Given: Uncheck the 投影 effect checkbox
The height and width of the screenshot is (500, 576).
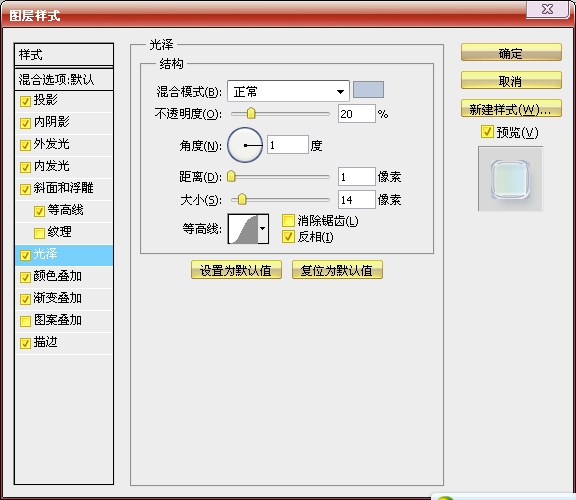Looking at the screenshot, I should 25,101.
